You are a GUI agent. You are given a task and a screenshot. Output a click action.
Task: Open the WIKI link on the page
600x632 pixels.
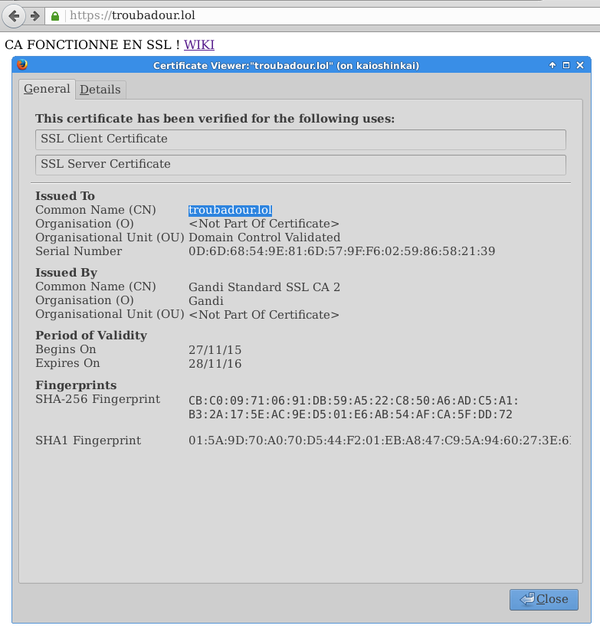198,45
